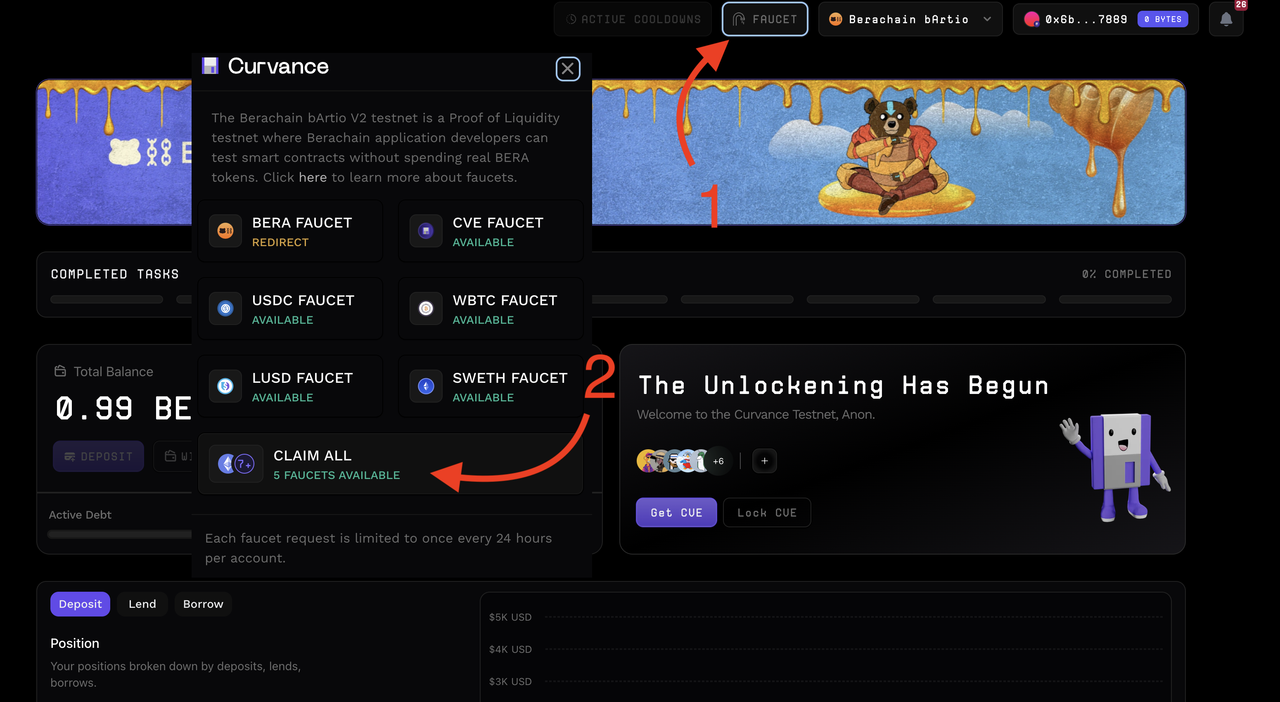The width and height of the screenshot is (1280, 702).
Task: Click the plus icon beside avatars
Action: tap(764, 461)
